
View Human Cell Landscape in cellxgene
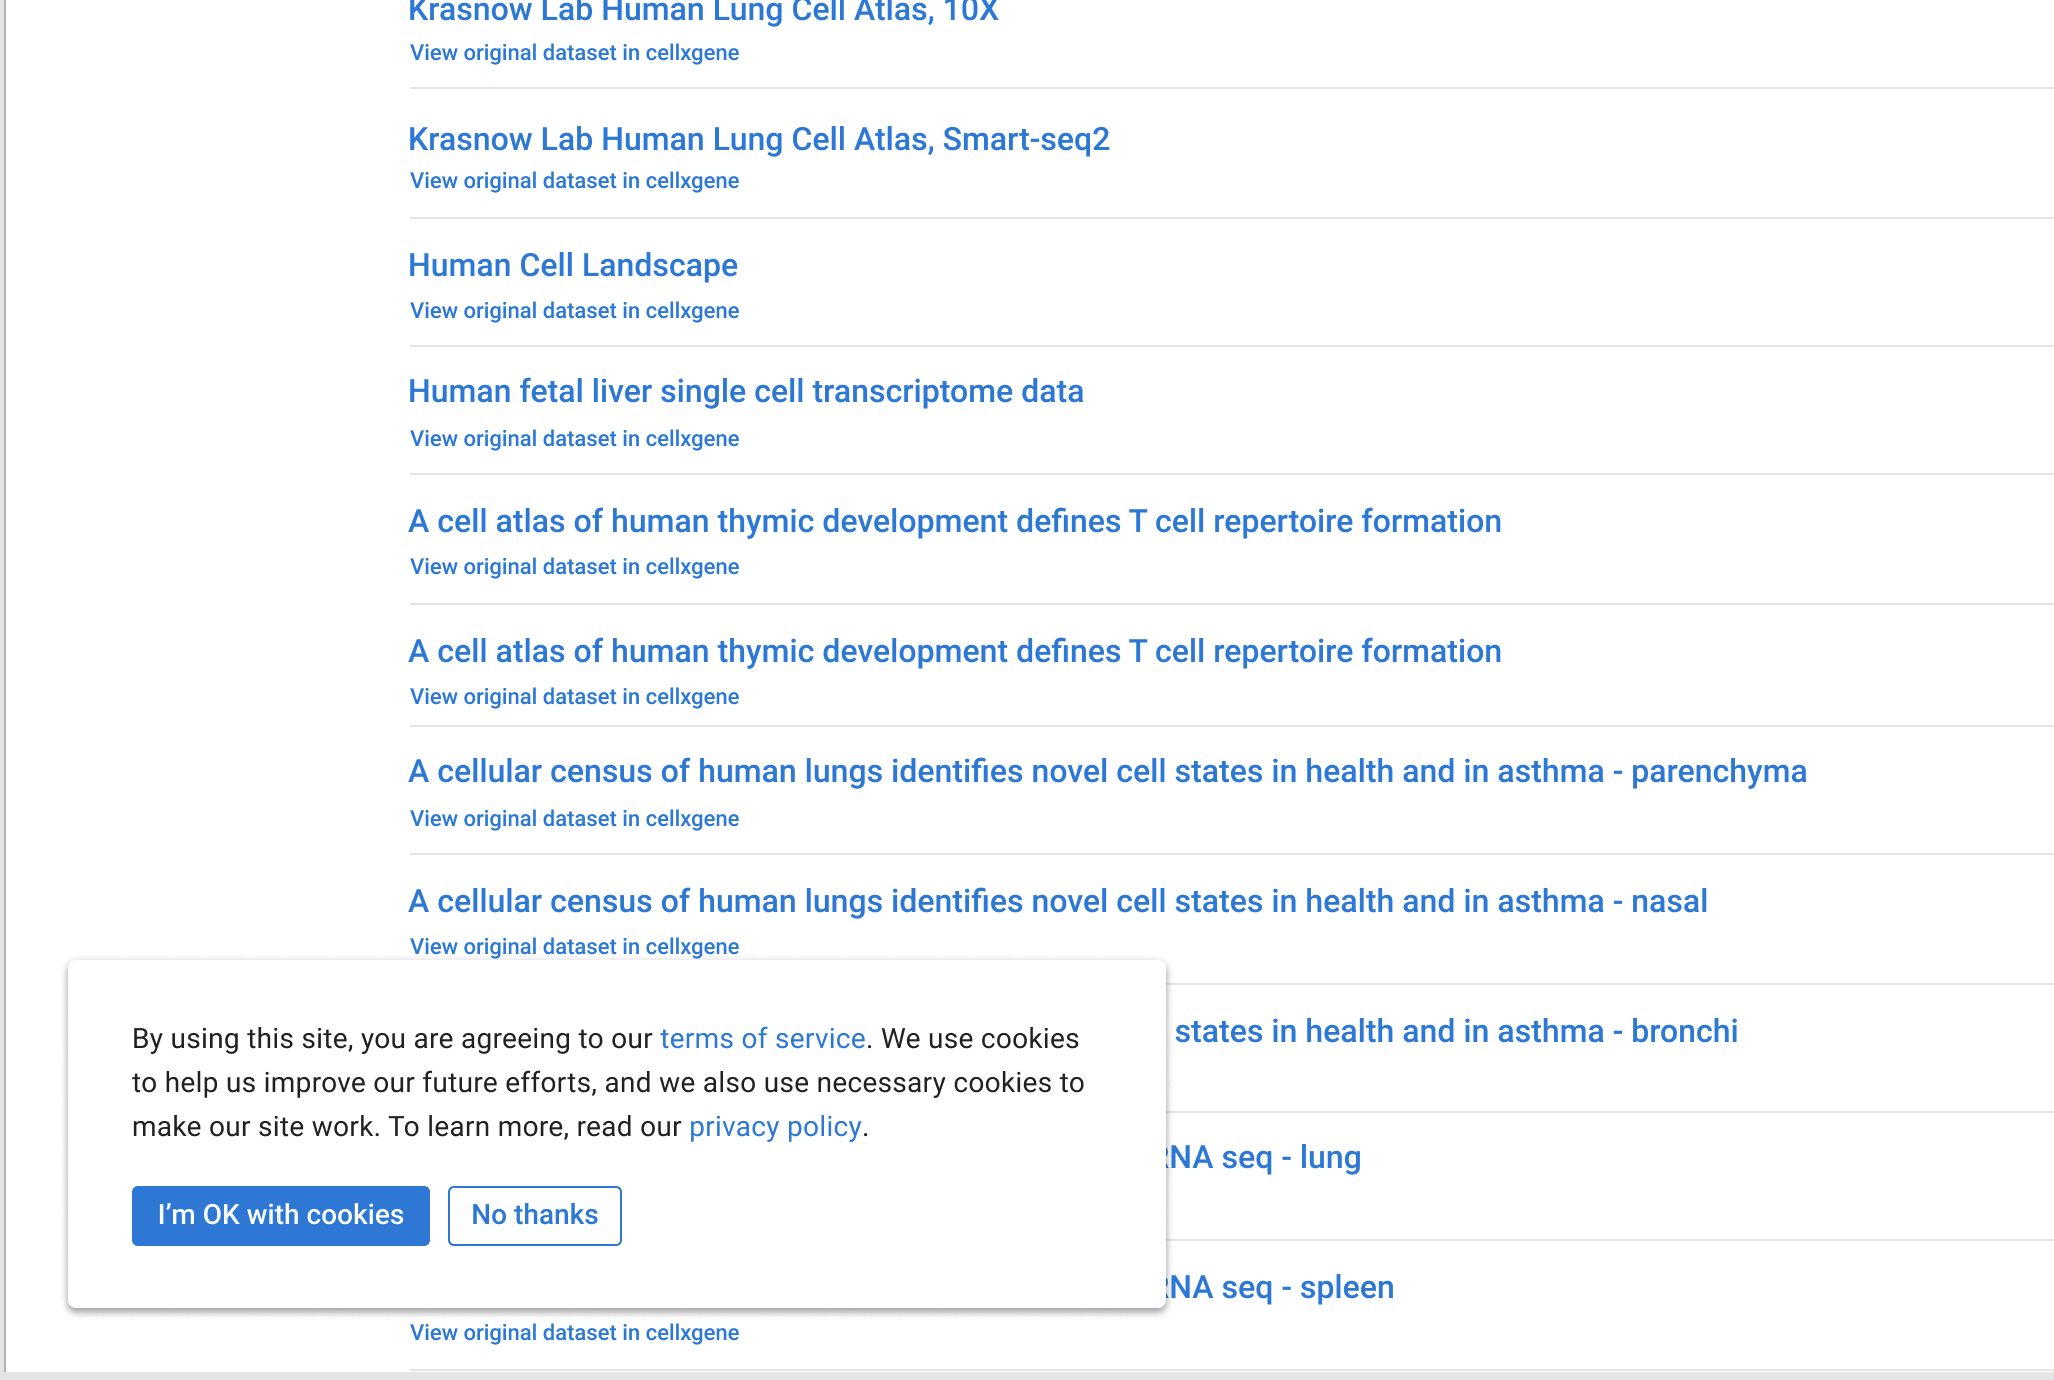(573, 311)
